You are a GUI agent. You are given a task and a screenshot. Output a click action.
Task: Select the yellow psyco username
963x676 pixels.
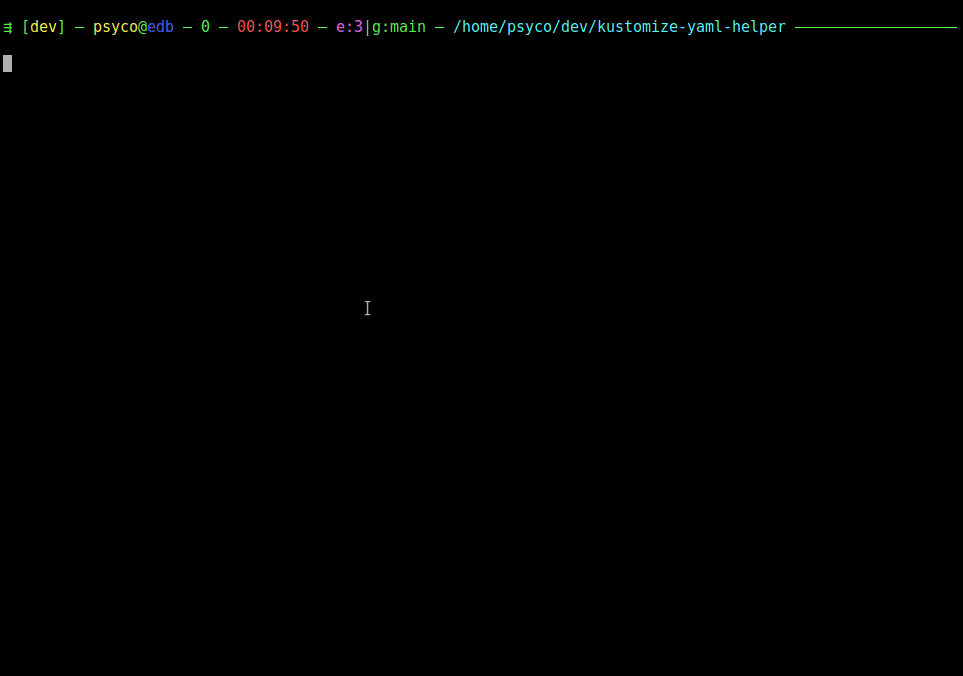(x=115, y=28)
